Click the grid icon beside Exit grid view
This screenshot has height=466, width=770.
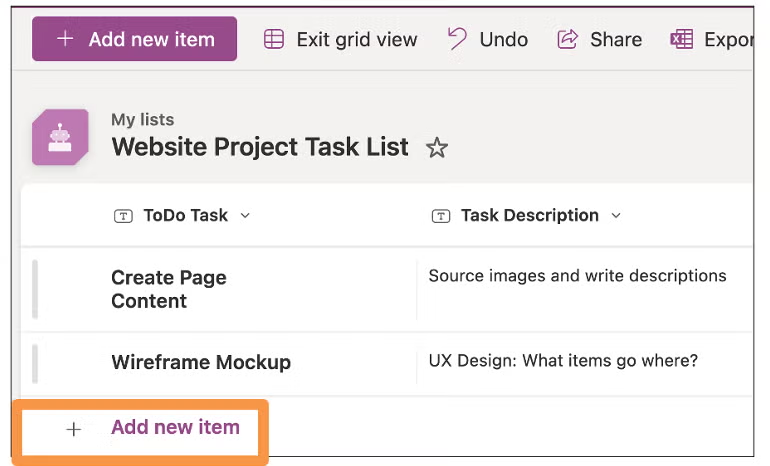[274, 39]
